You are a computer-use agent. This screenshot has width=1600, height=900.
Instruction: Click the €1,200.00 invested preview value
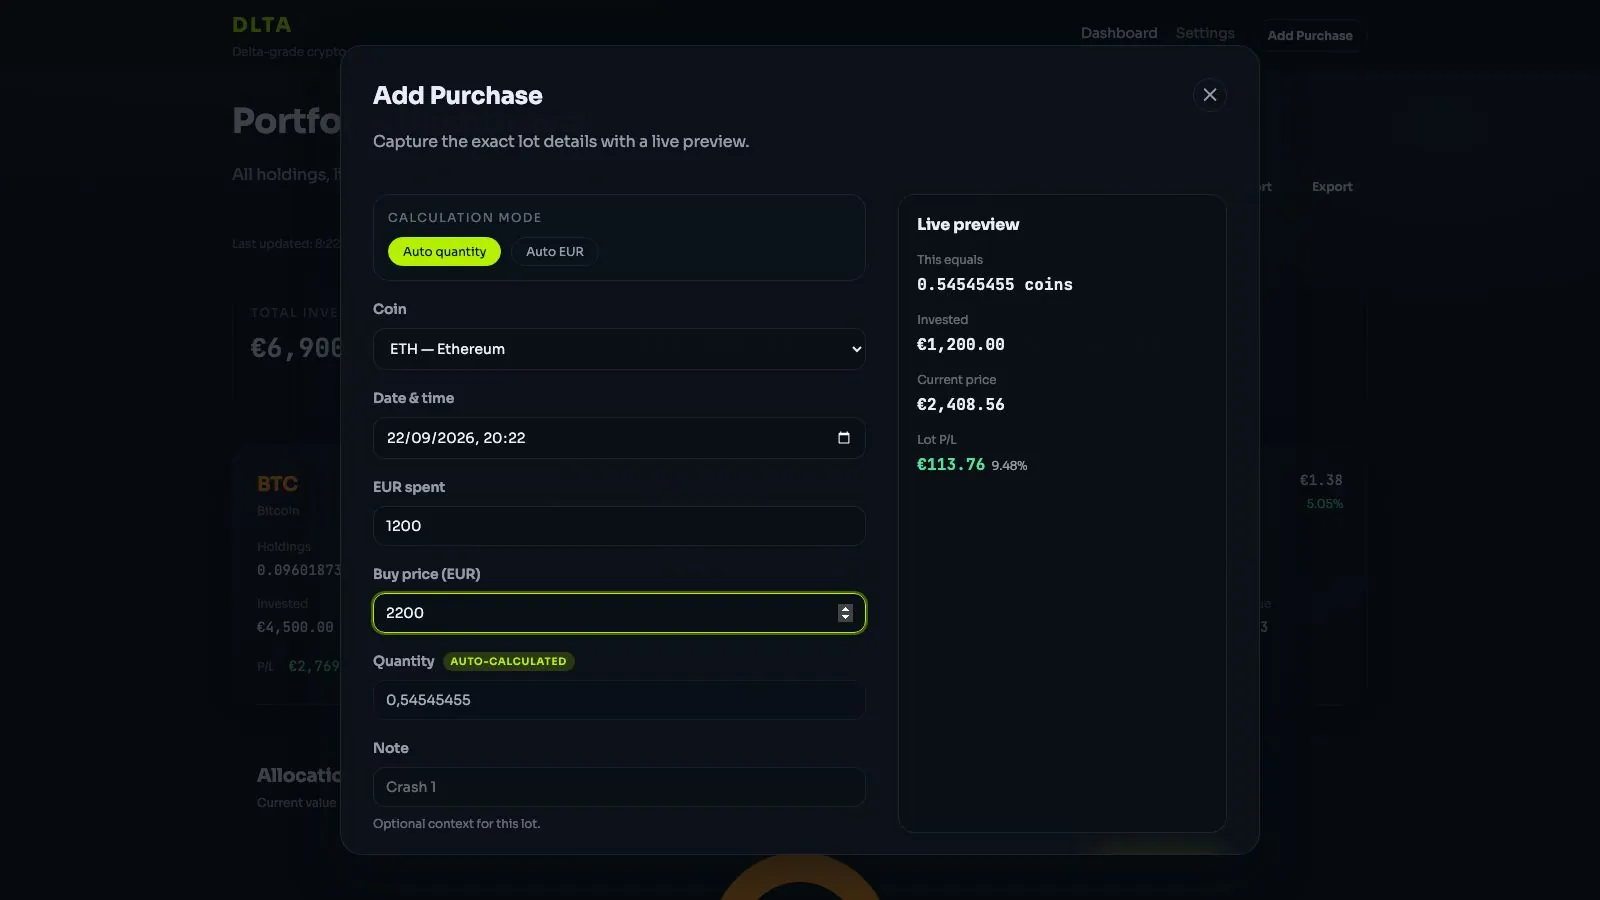click(x=961, y=345)
